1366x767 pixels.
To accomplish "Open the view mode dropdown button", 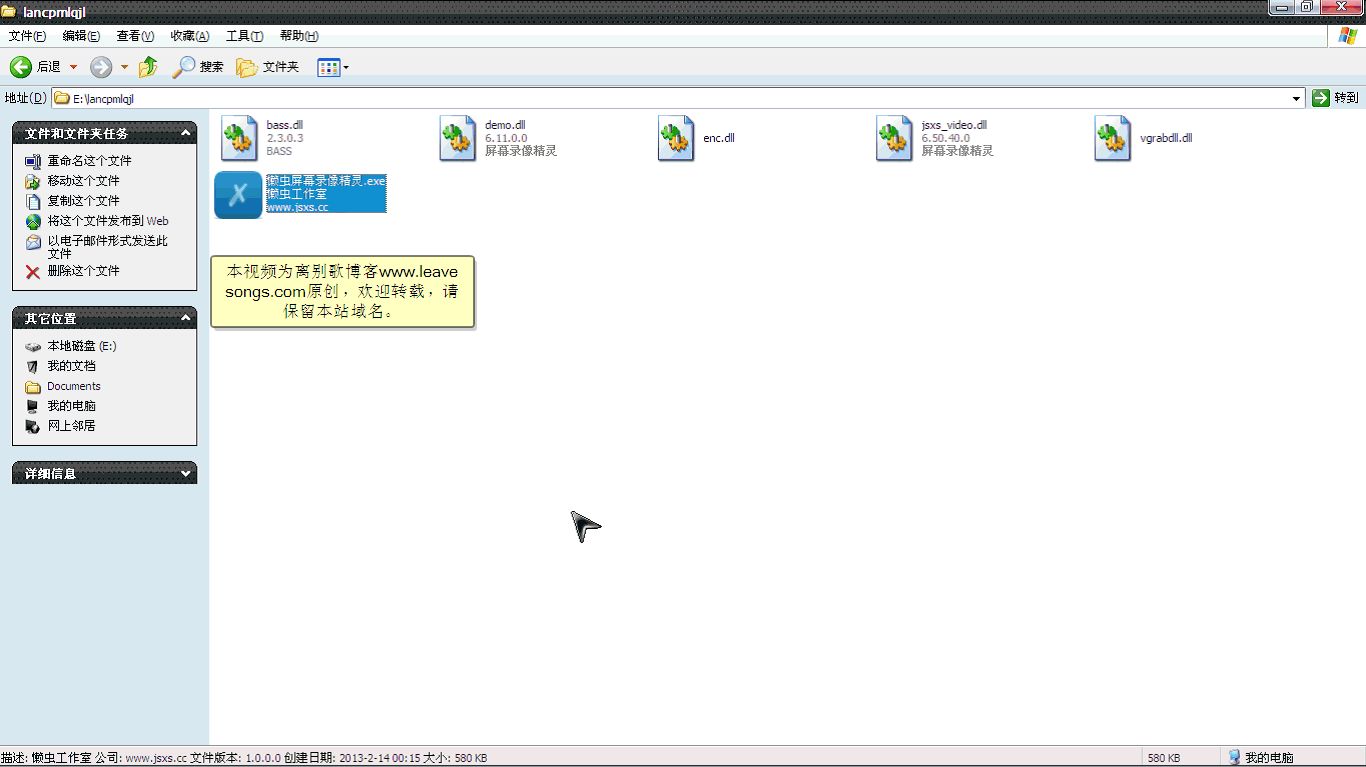I will [333, 67].
